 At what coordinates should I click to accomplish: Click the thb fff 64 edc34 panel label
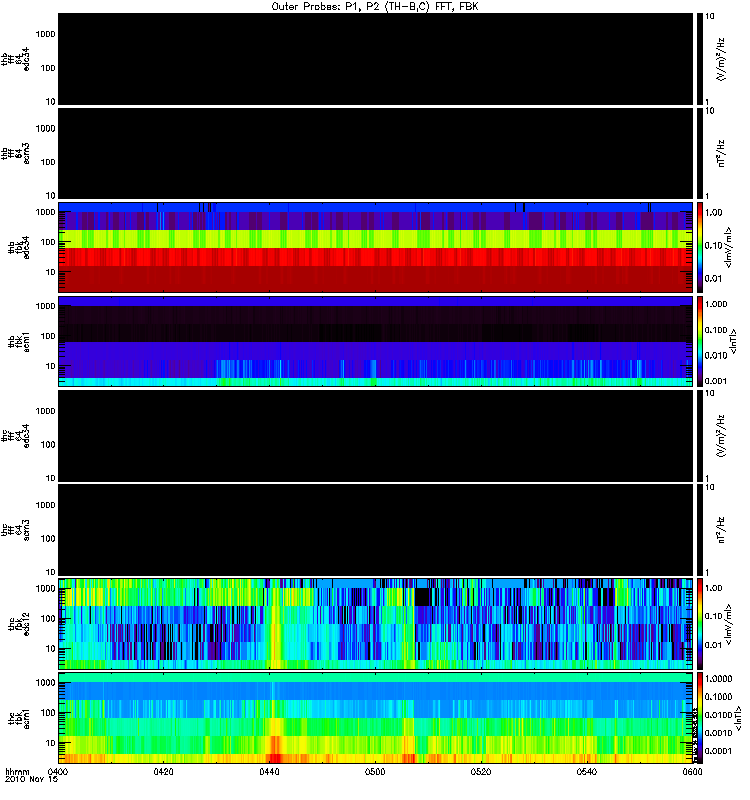coord(15,59)
